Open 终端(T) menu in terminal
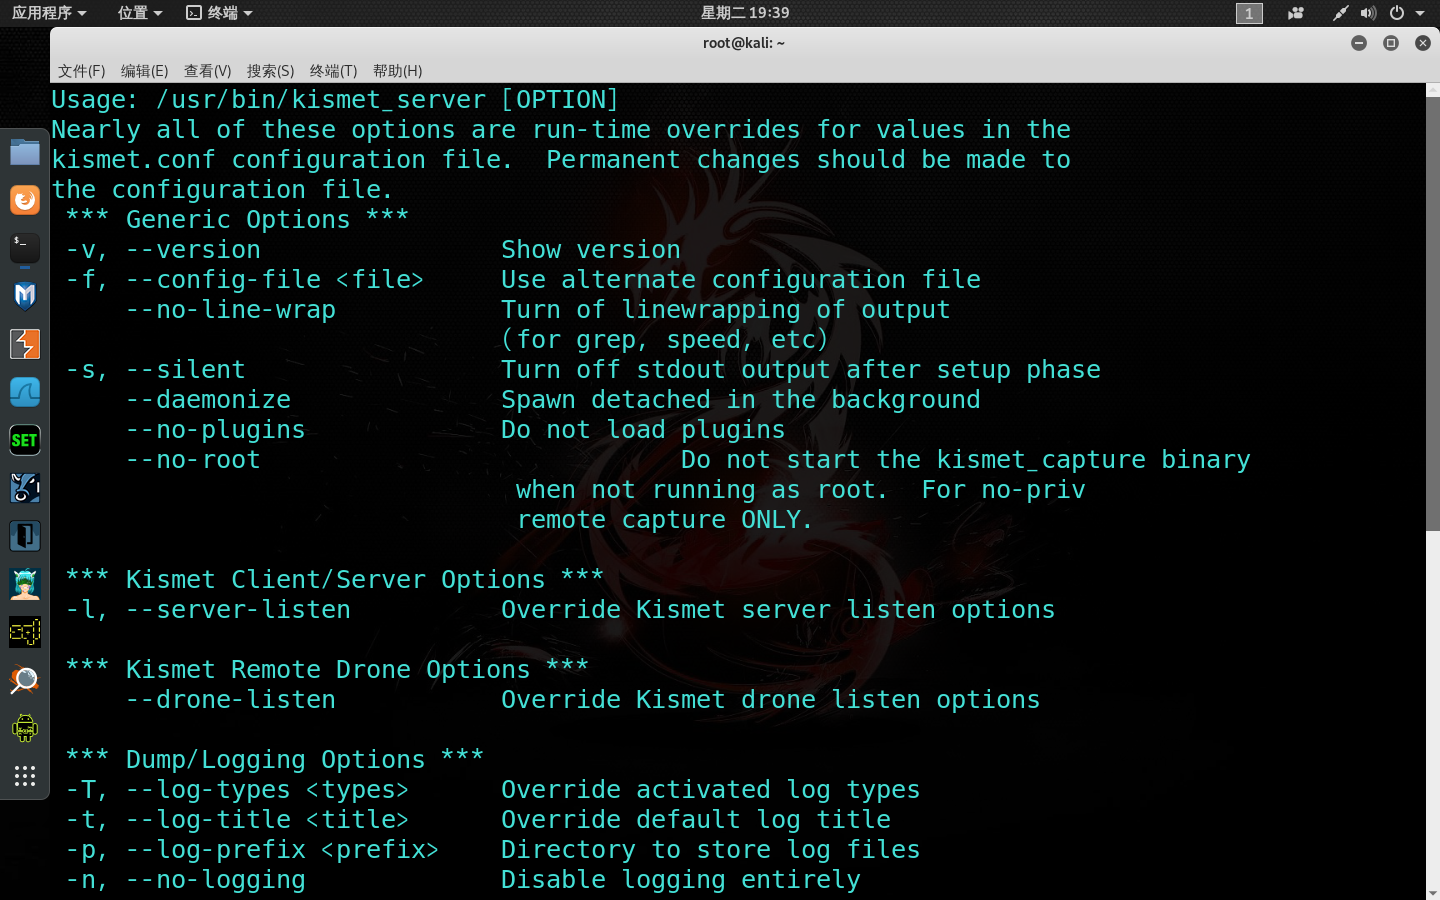1440x900 pixels. coord(333,71)
